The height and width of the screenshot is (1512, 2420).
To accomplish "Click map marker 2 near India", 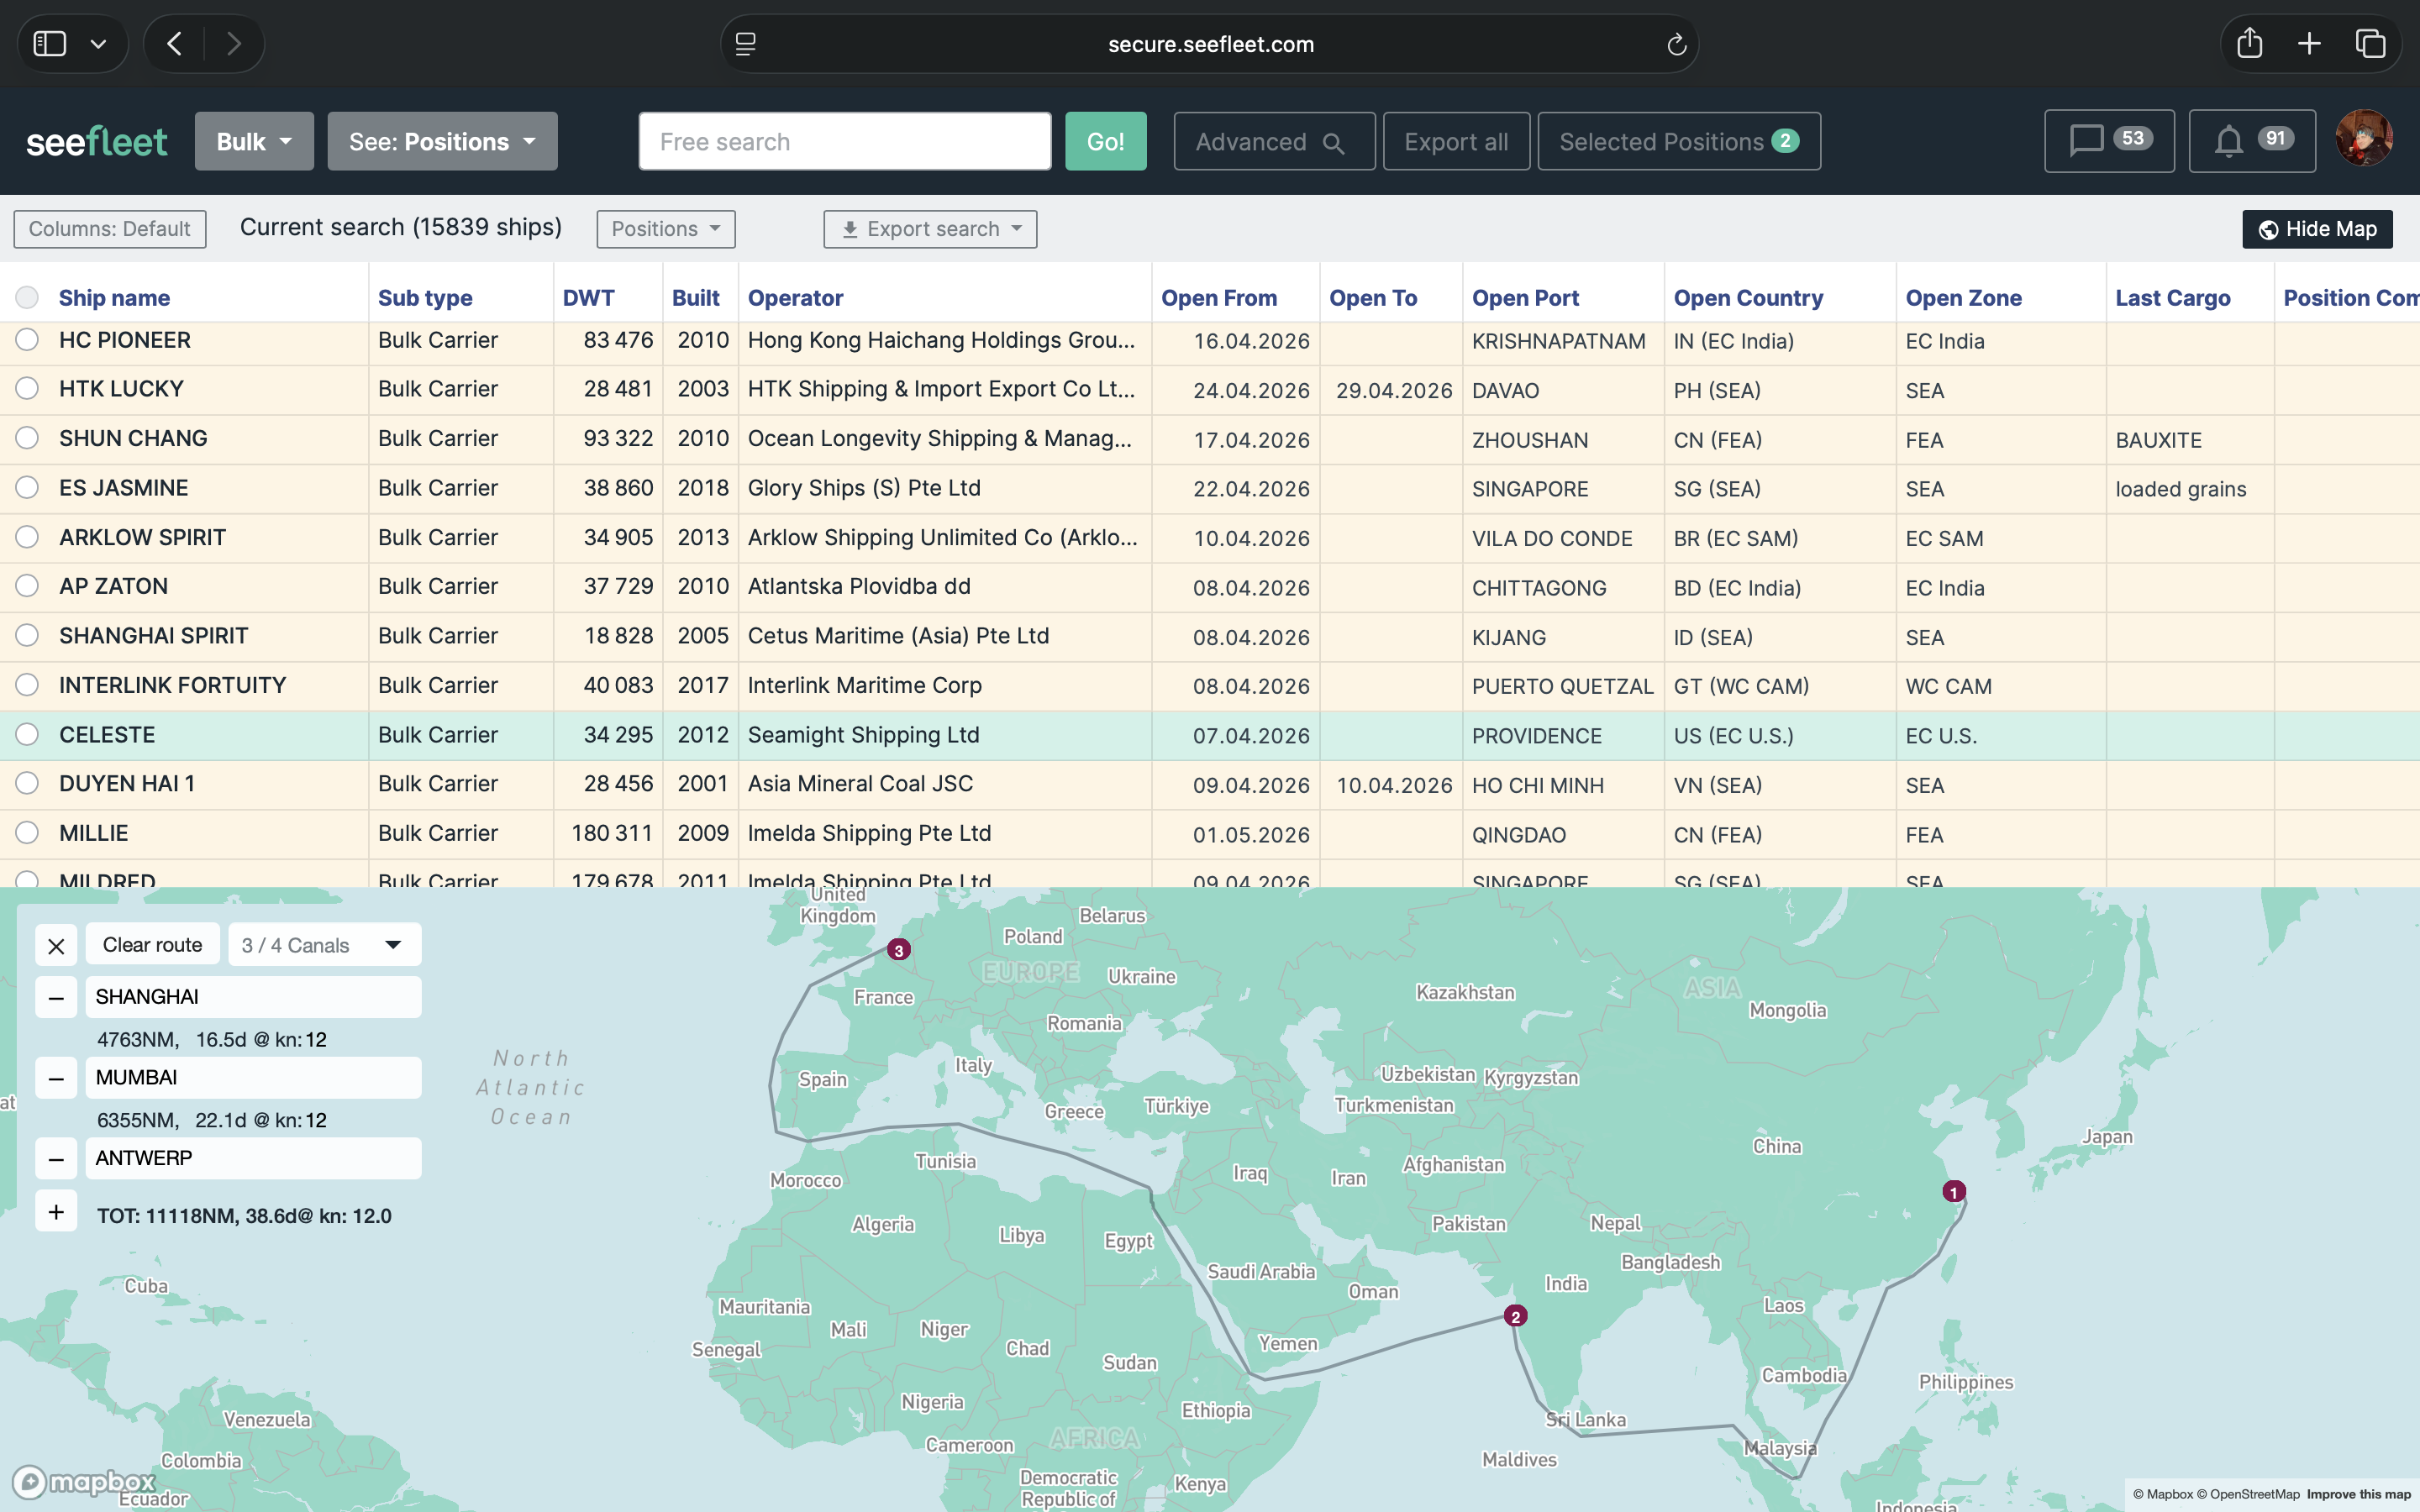I will click(x=1515, y=1316).
